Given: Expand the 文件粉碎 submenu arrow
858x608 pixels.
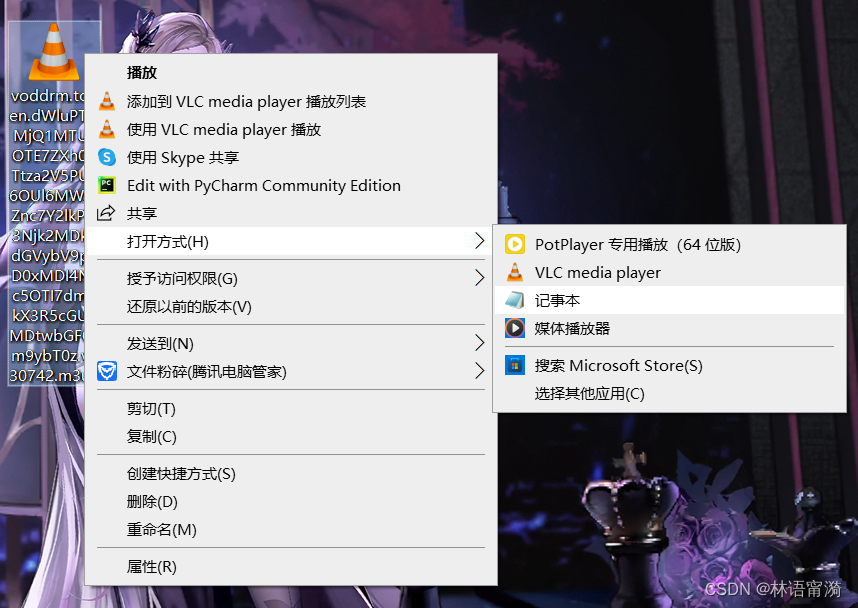Looking at the screenshot, I should coord(479,371).
